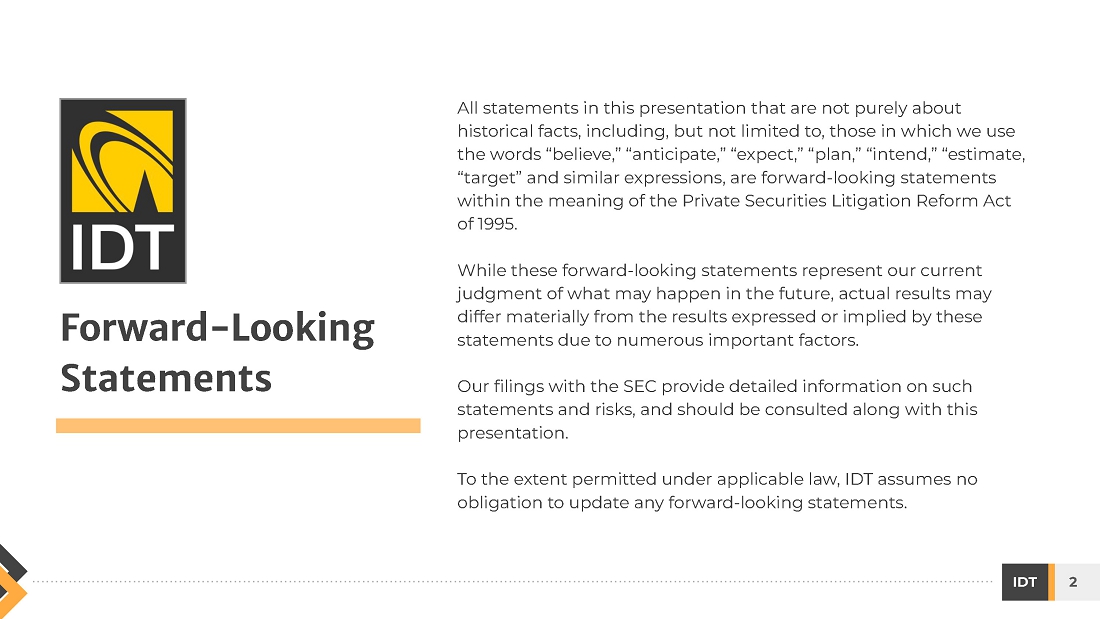Screen dimensions: 1100x619
Task: Click the quoted word "target"
Action: coord(490,178)
